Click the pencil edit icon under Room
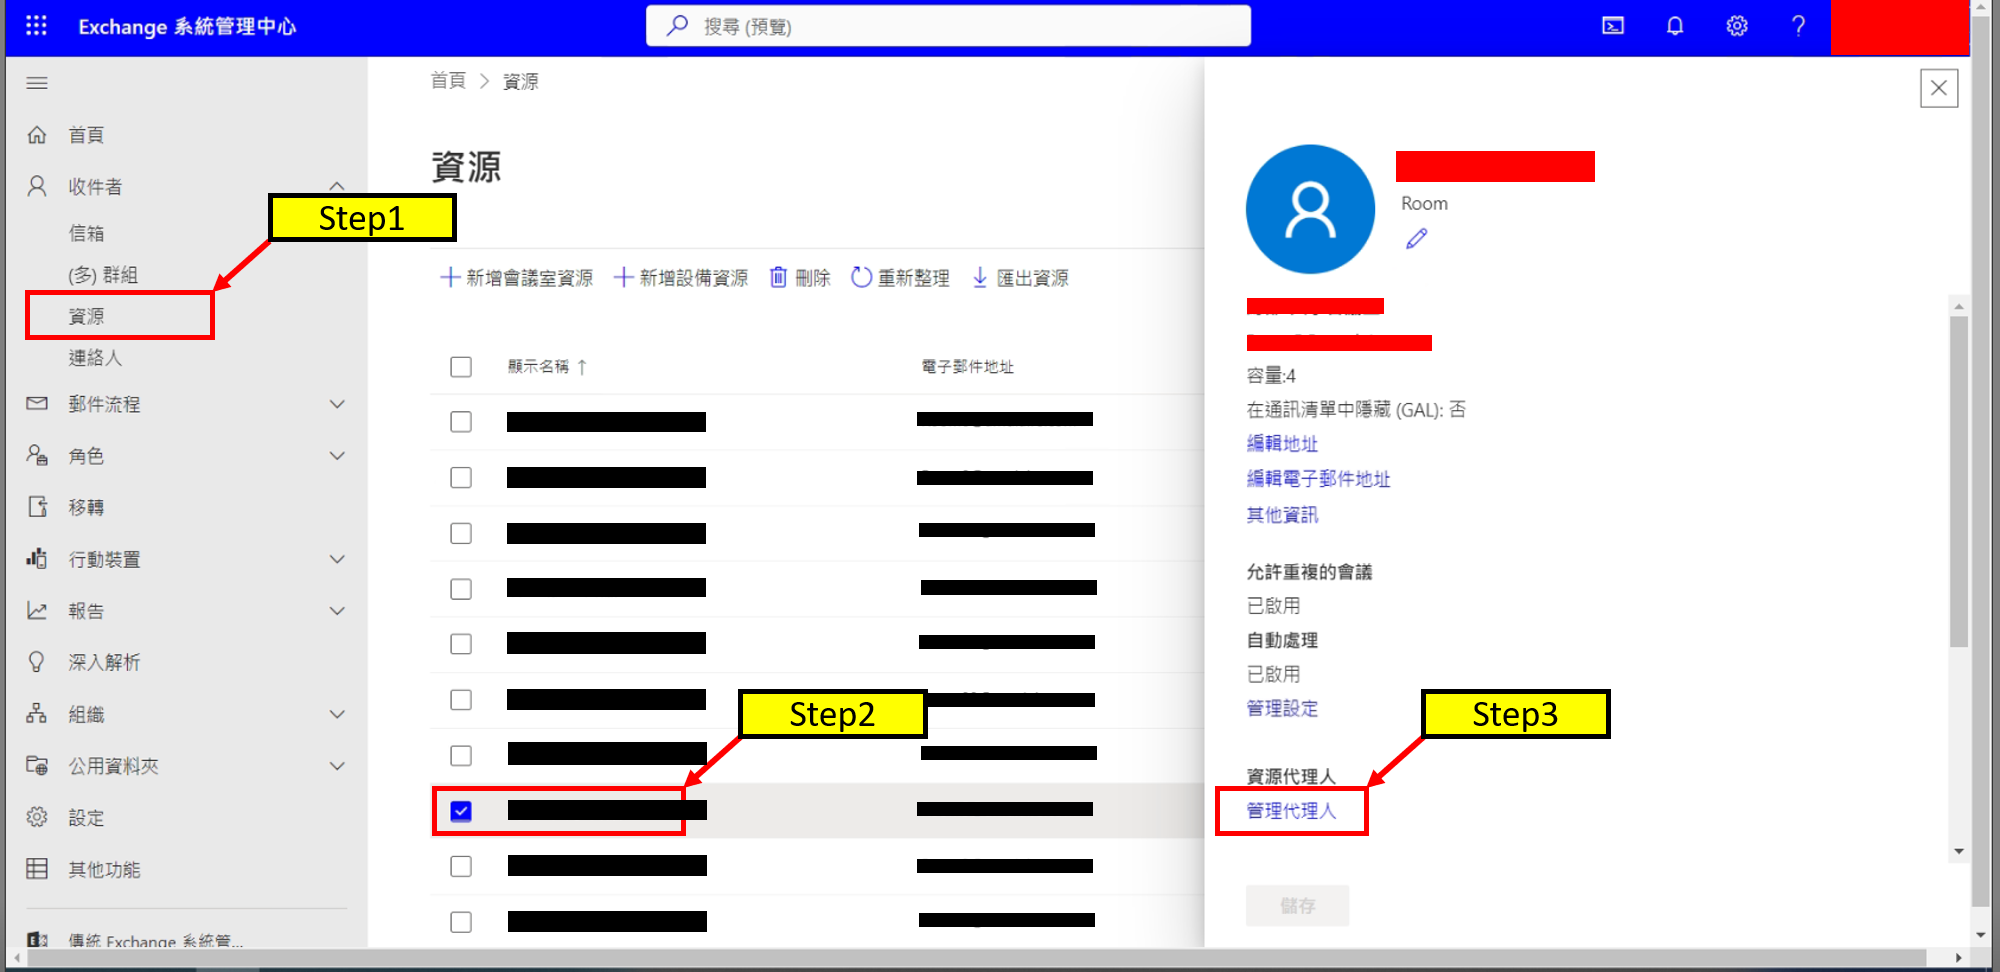Image resolution: width=2000 pixels, height=972 pixels. click(1416, 239)
